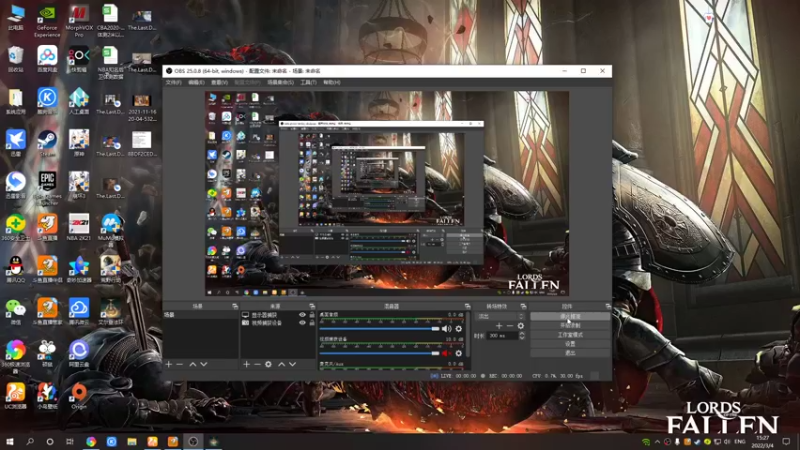This screenshot has height=450, width=800.
Task: Open File menu in OBS
Action: [x=173, y=82]
